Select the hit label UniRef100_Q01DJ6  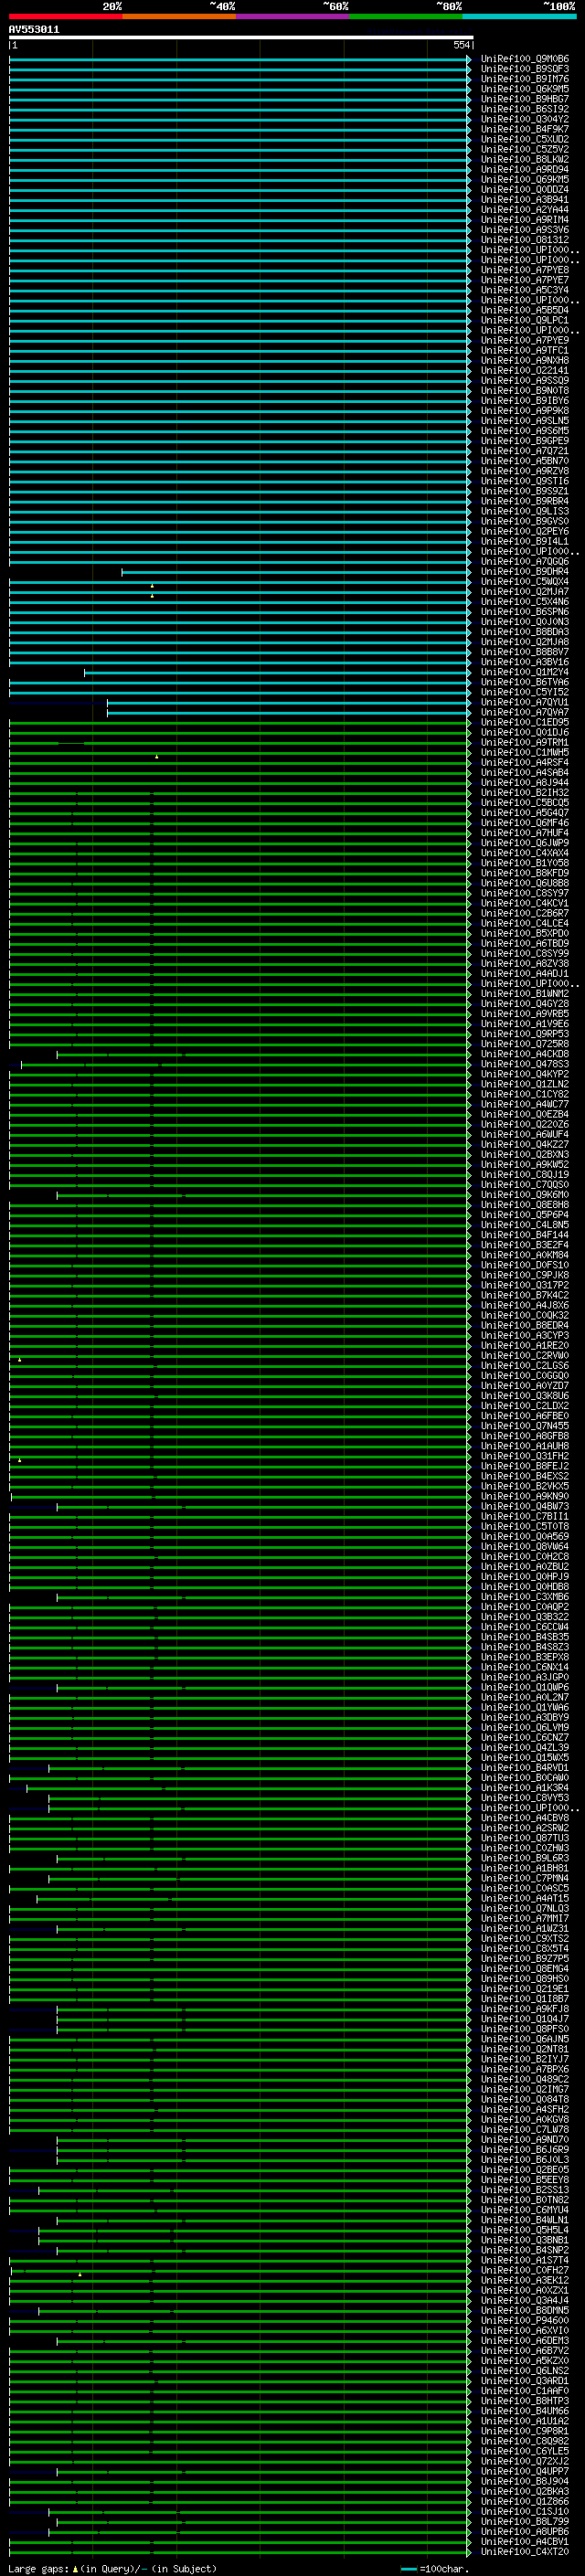pyautogui.click(x=525, y=732)
